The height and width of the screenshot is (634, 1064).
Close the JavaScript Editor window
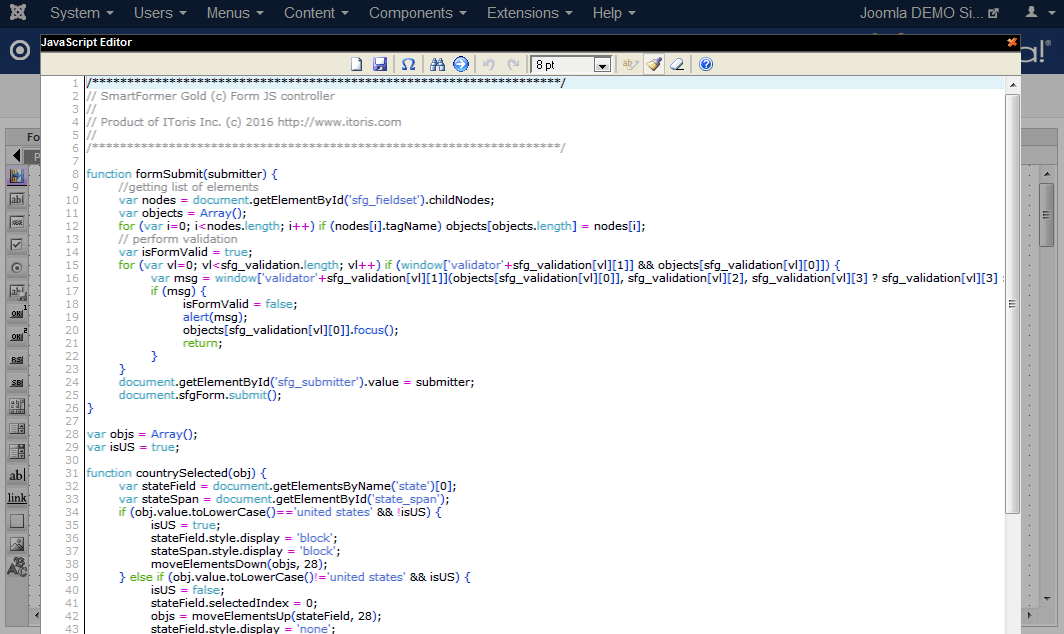pyautogui.click(x=1012, y=43)
